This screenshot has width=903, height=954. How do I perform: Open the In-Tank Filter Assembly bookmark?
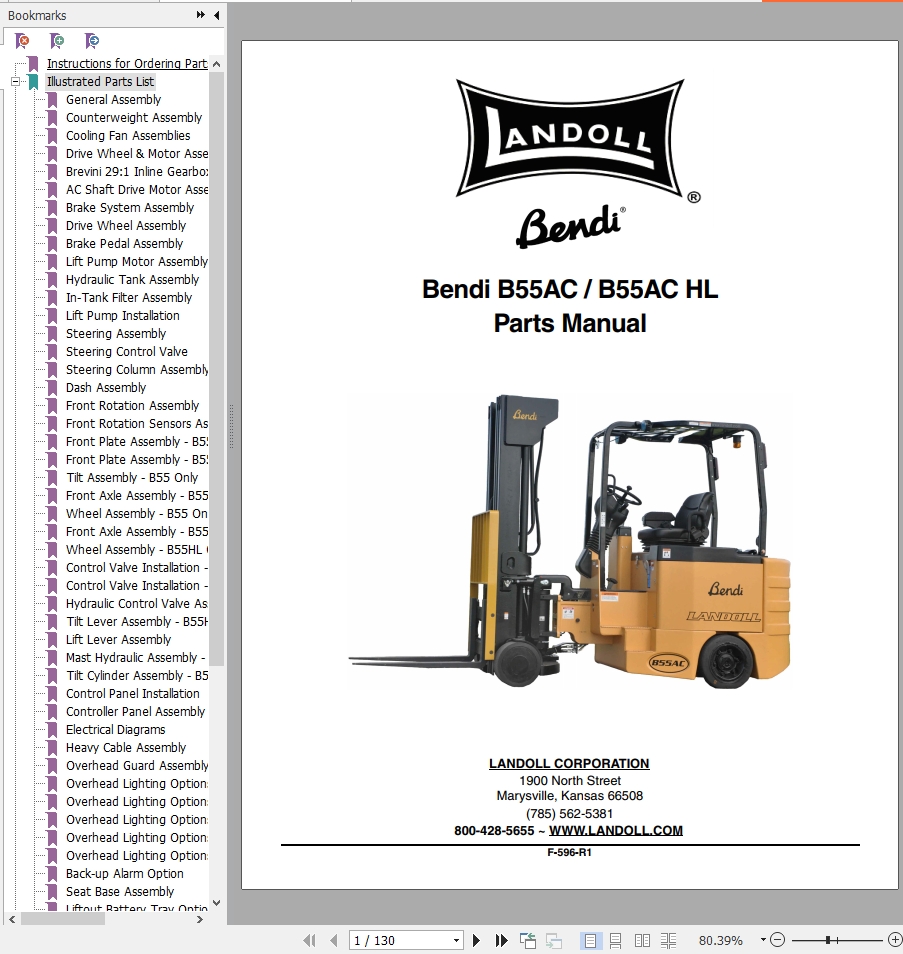(x=129, y=298)
